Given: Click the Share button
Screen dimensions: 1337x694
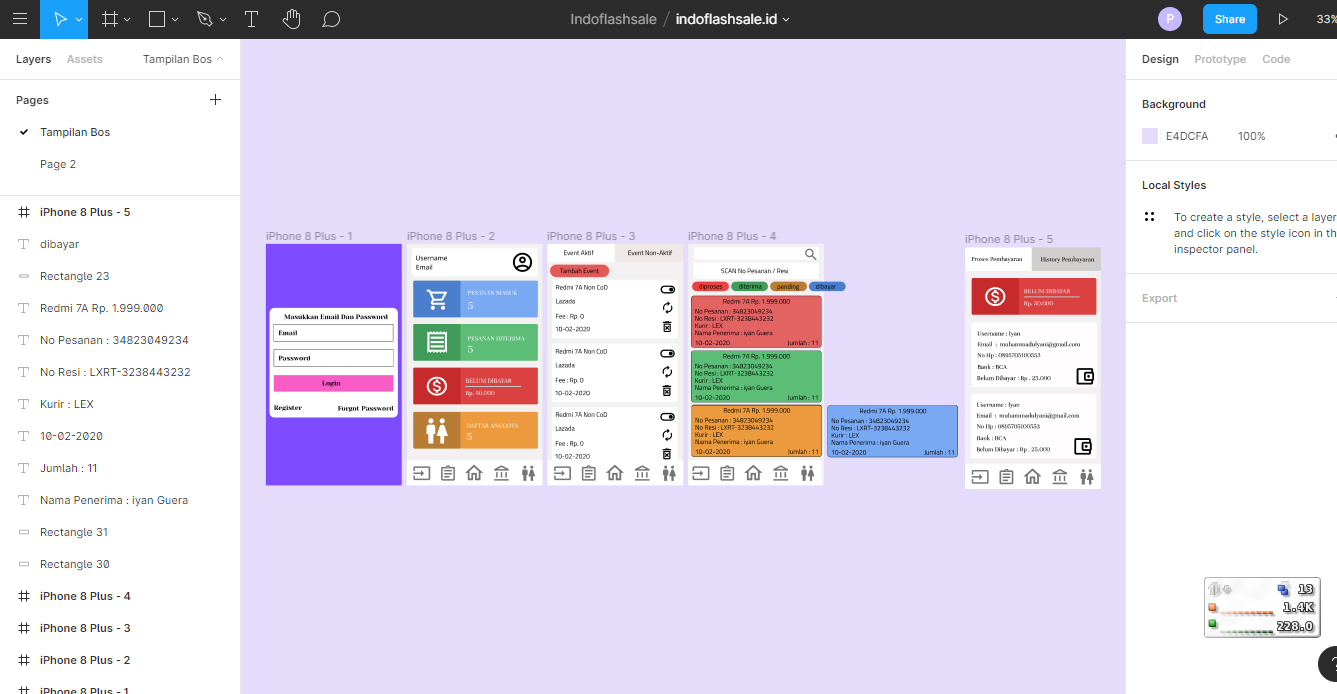Looking at the screenshot, I should (x=1229, y=19).
